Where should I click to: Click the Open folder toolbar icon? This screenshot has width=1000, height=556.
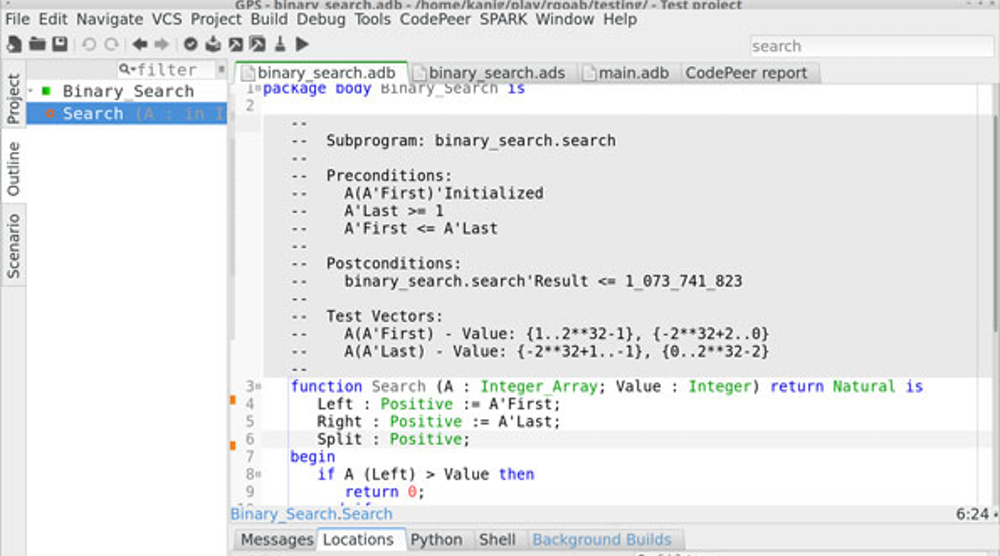(x=37, y=44)
